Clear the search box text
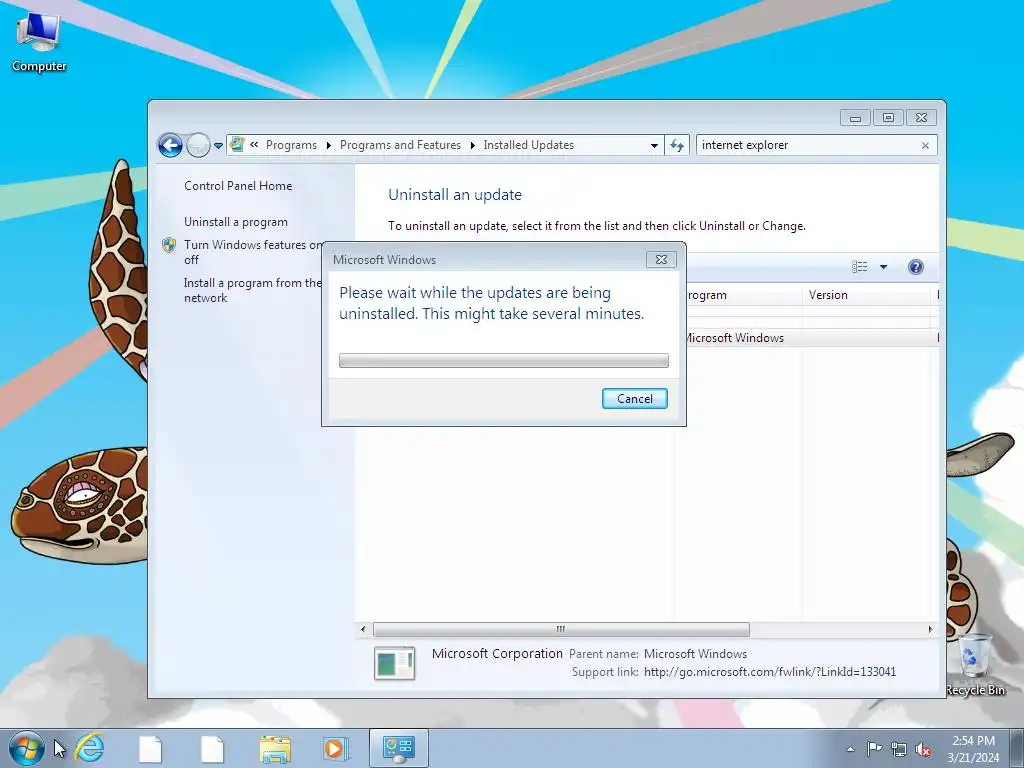1024x768 pixels. coord(925,146)
